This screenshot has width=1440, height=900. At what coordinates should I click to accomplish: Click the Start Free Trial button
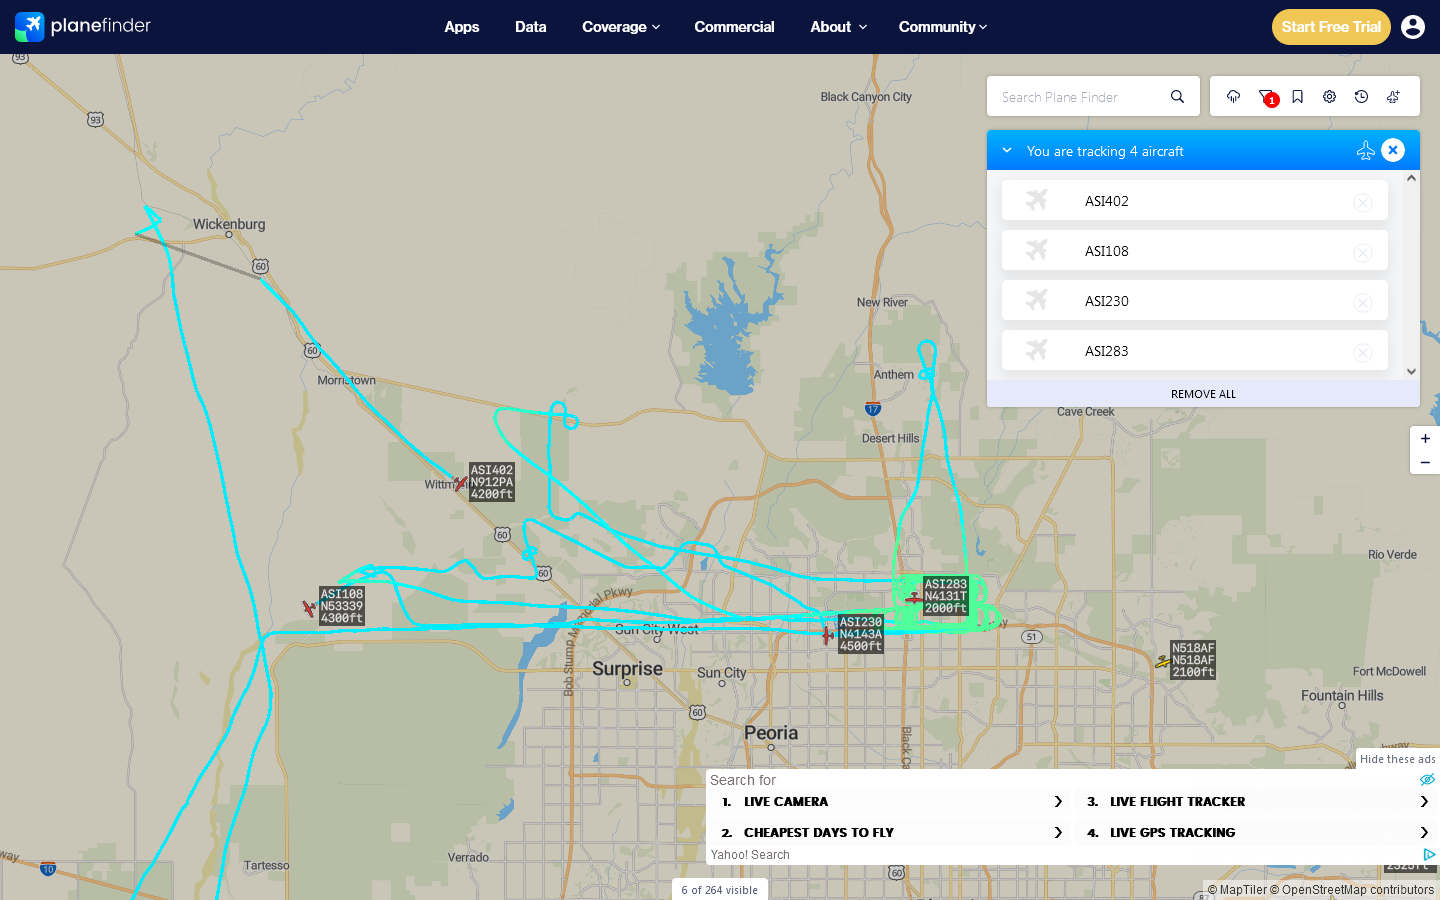(1331, 27)
